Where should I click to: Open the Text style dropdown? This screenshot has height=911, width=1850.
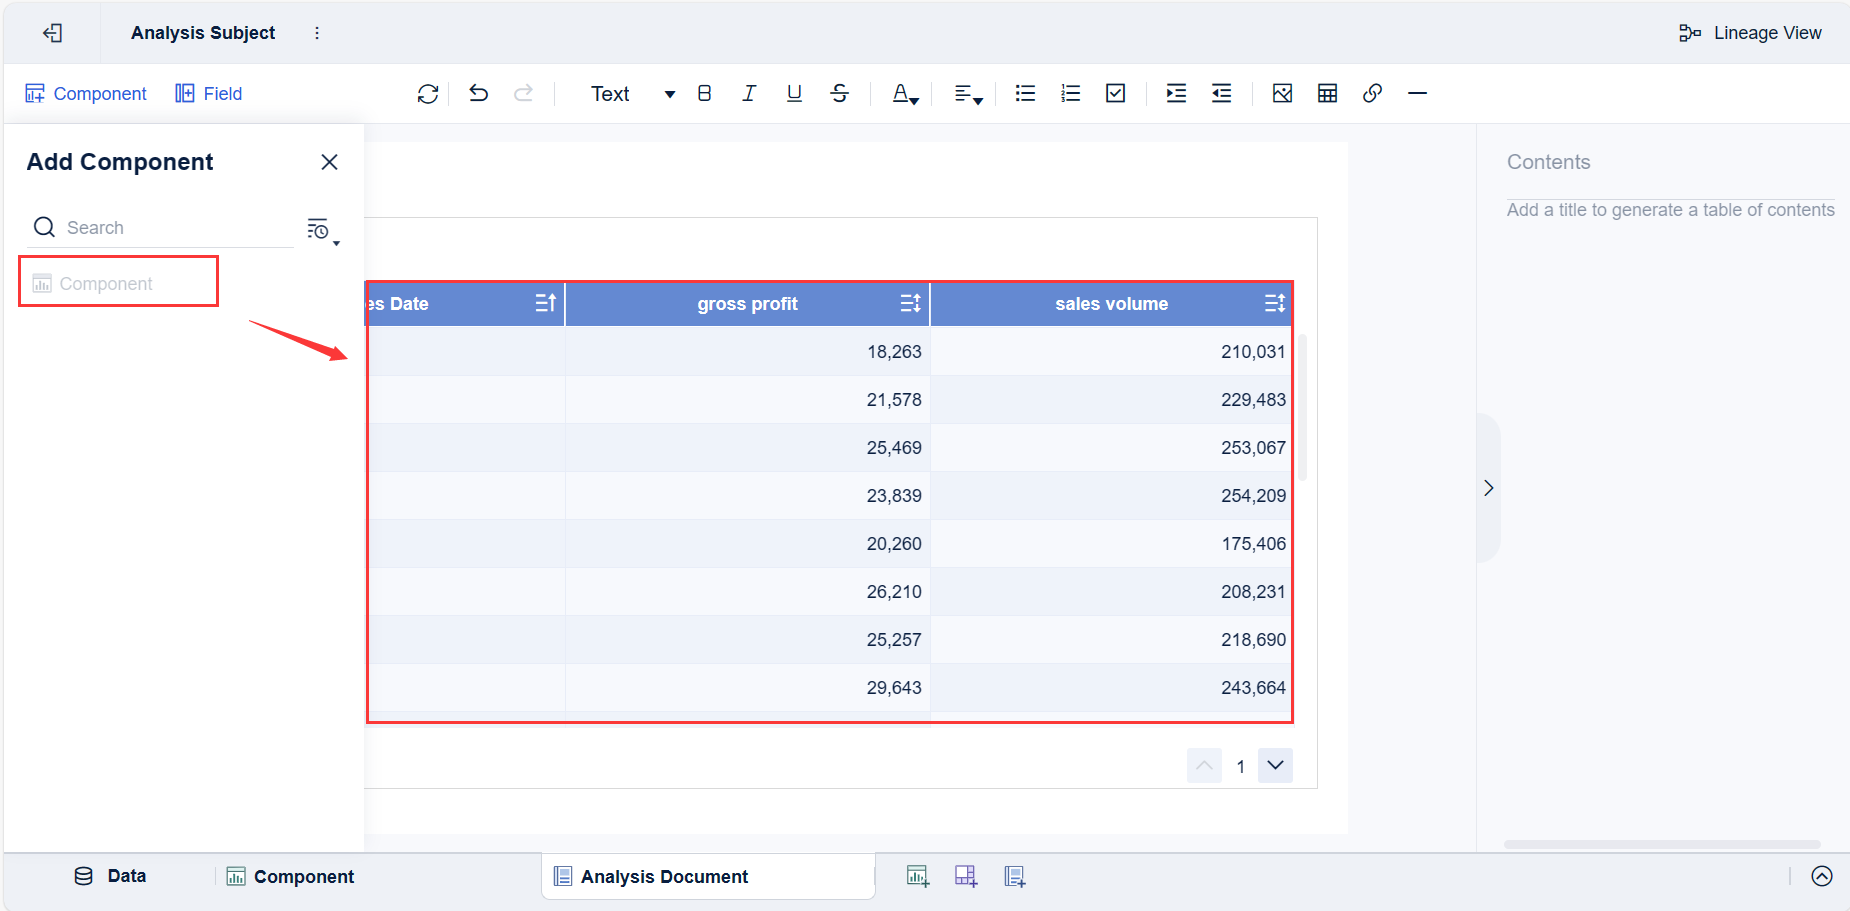(x=625, y=93)
